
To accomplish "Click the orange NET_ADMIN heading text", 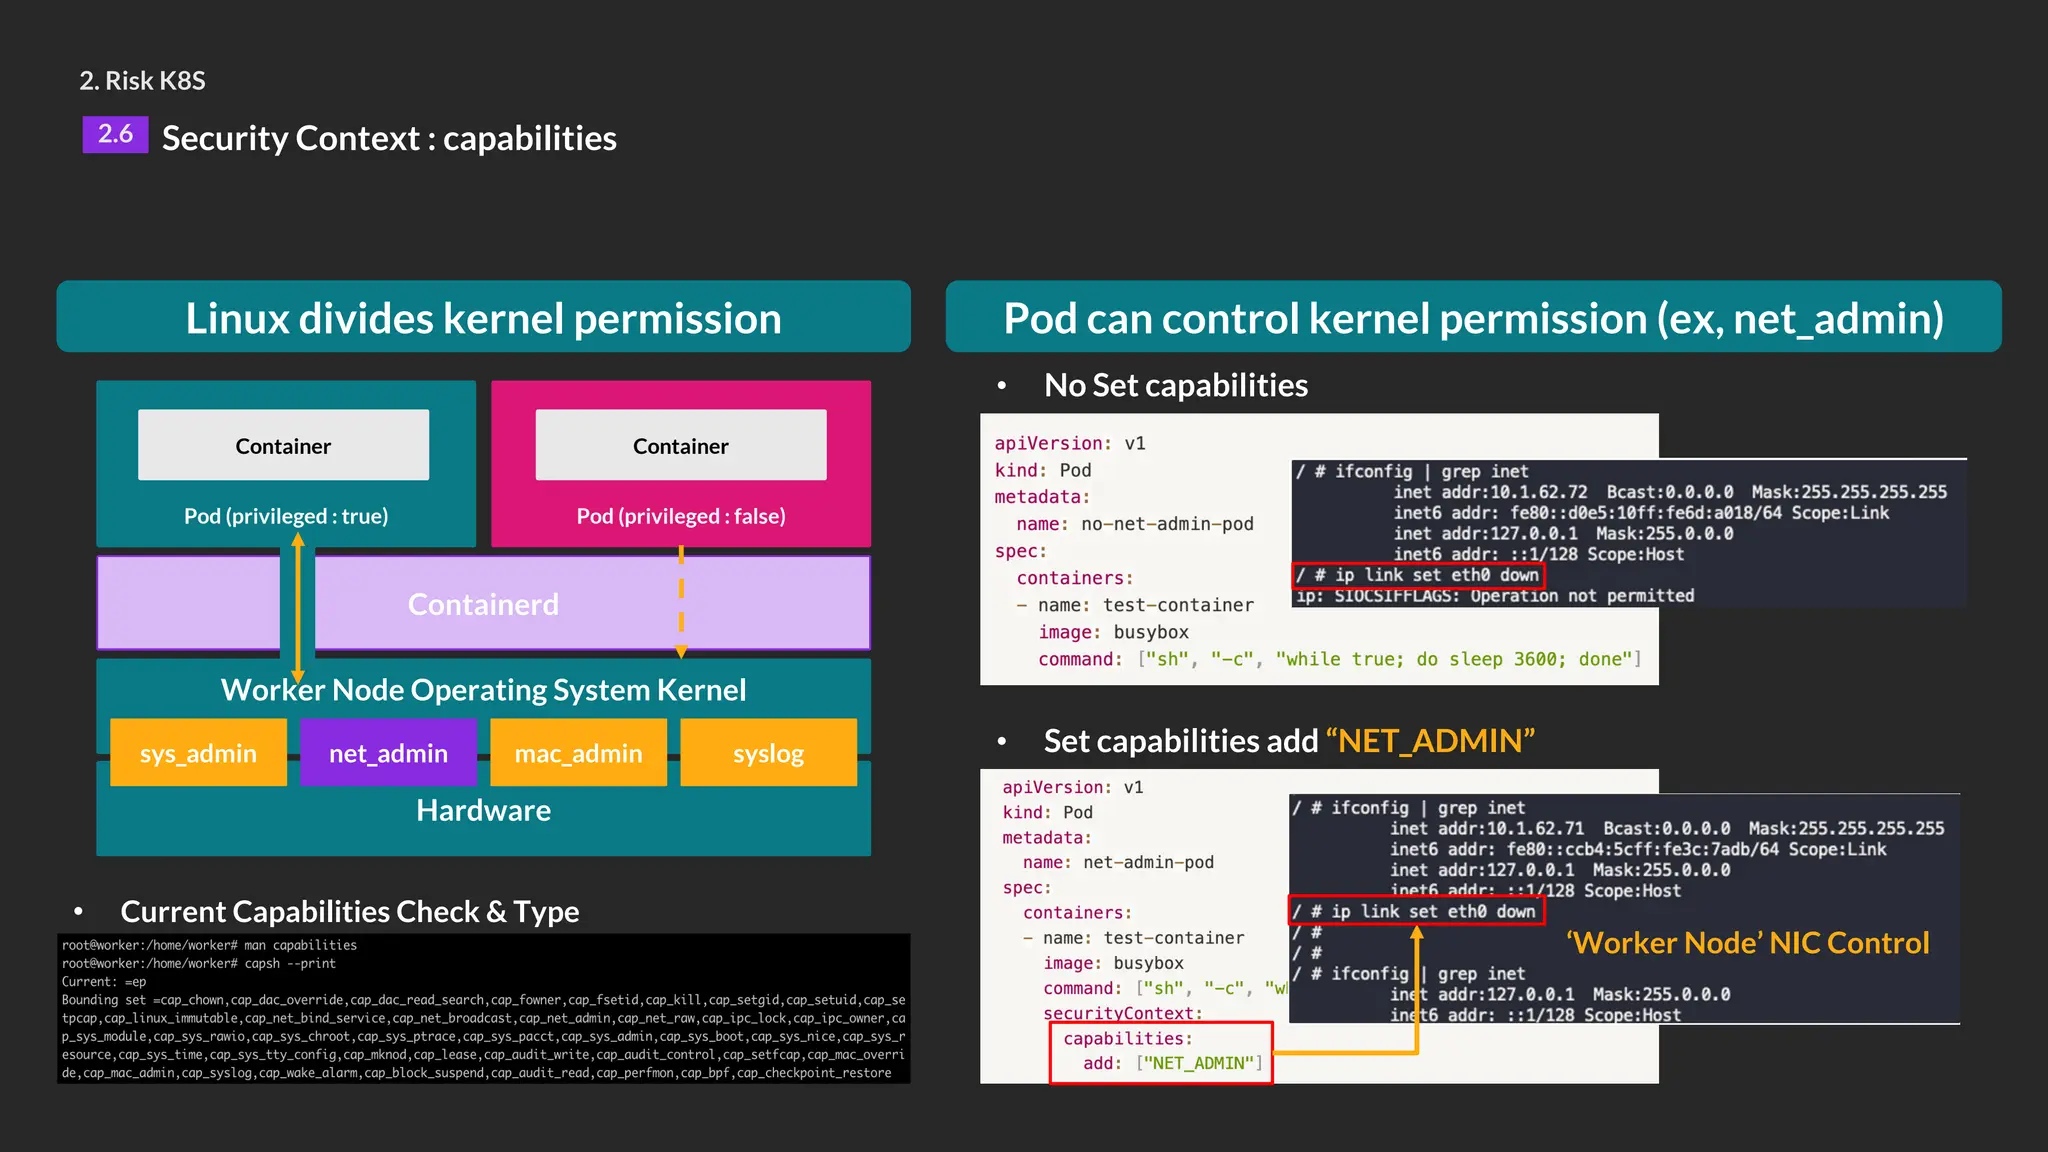I will [1430, 741].
